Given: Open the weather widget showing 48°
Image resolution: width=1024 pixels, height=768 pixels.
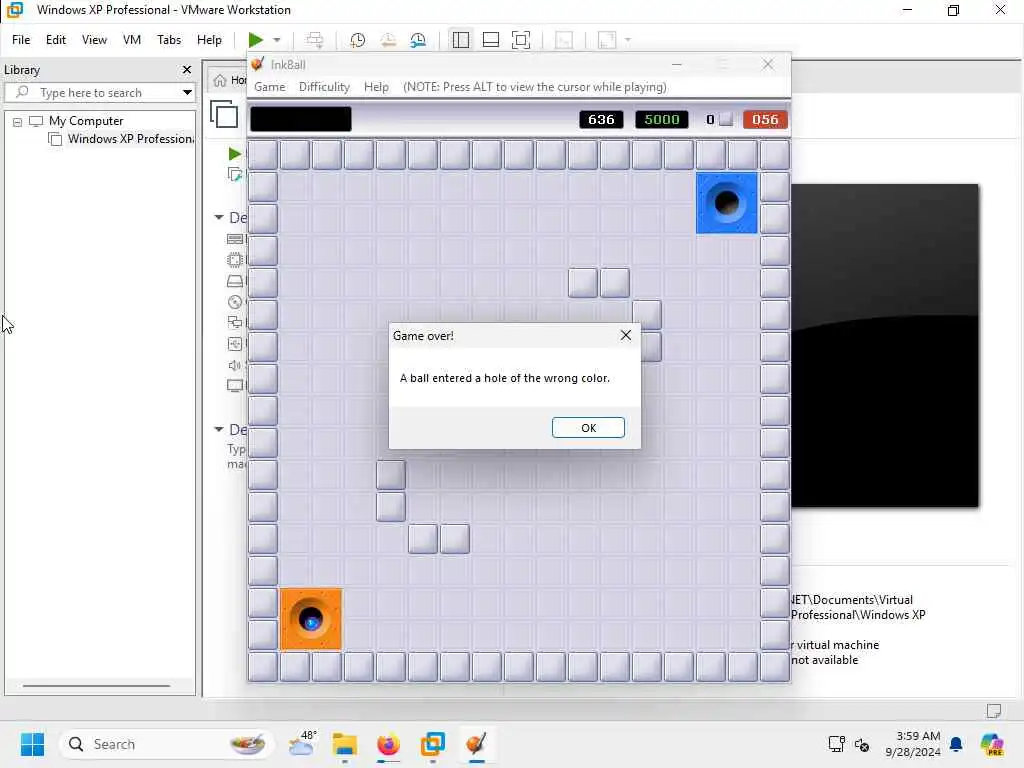Looking at the screenshot, I should [x=303, y=744].
